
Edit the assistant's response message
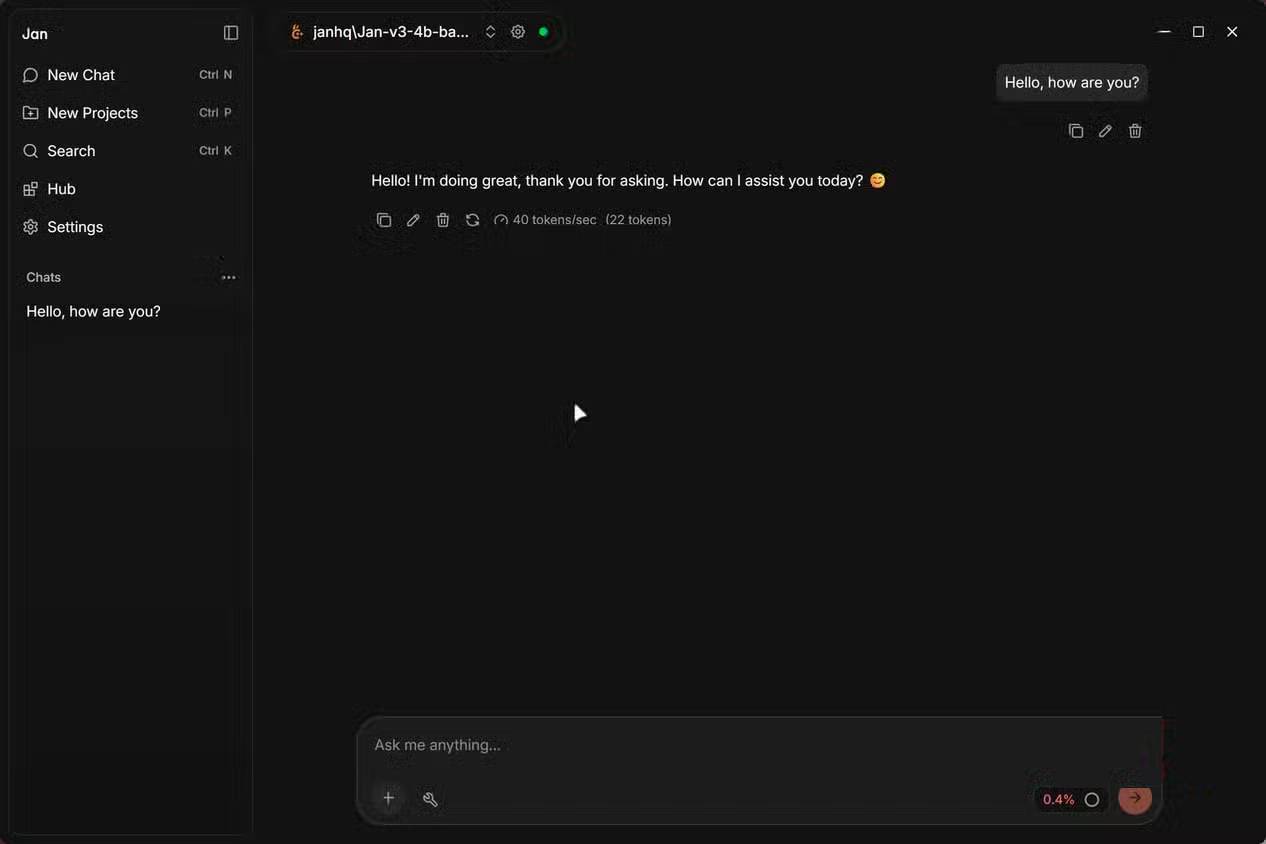coord(413,220)
